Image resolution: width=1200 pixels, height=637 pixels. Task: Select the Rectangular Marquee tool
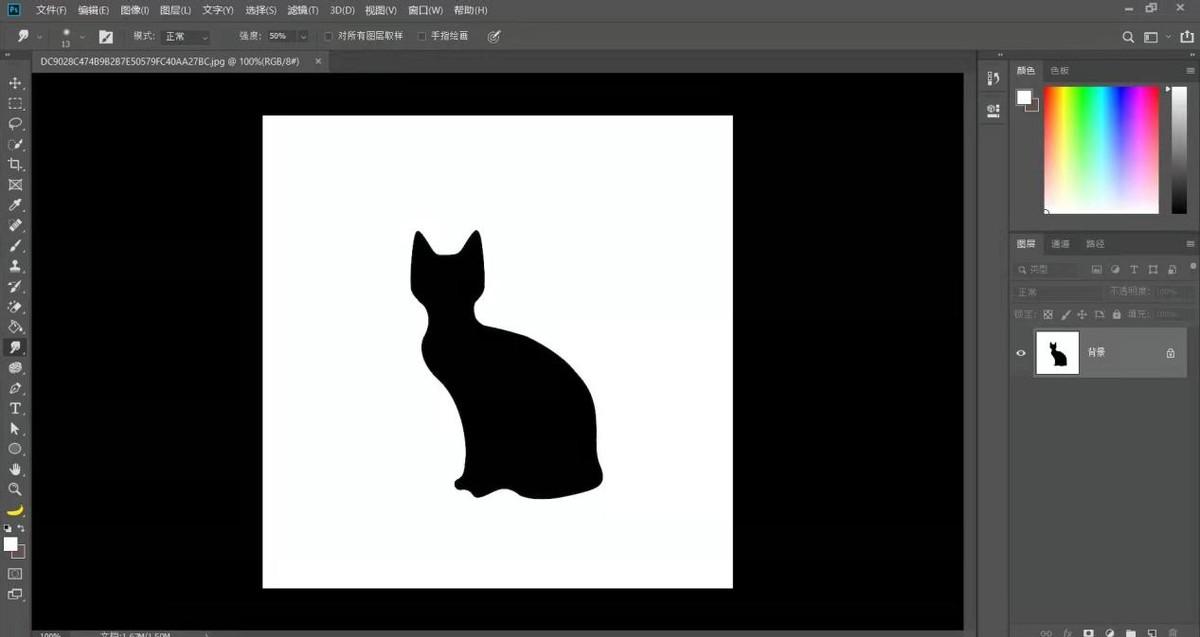click(15, 103)
